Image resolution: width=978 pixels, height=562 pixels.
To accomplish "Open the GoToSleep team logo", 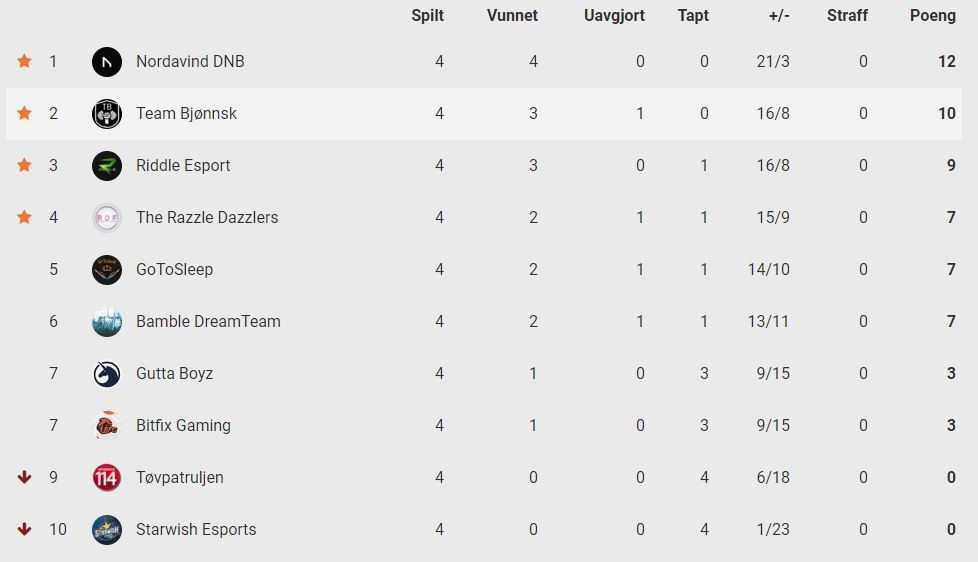I will point(107,269).
